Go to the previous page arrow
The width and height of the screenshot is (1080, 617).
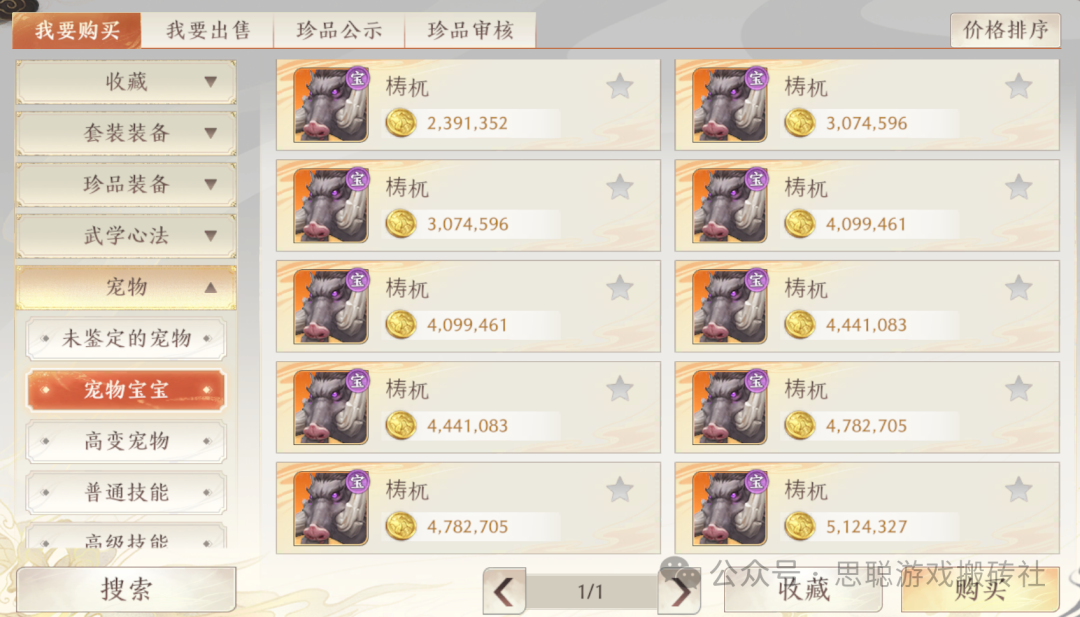(x=504, y=591)
